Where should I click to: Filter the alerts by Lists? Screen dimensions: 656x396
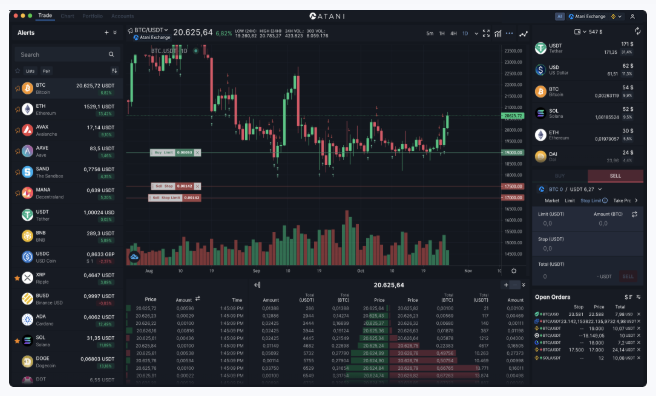click(x=30, y=71)
